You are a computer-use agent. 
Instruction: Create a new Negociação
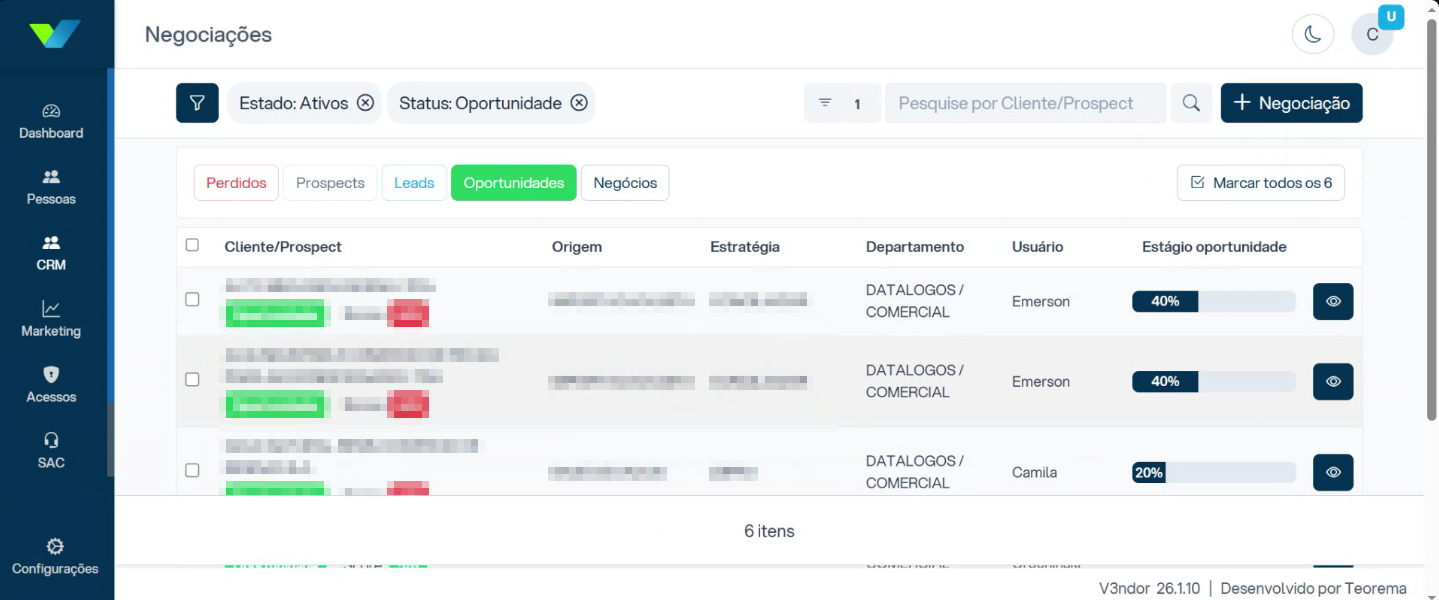tap(1291, 103)
